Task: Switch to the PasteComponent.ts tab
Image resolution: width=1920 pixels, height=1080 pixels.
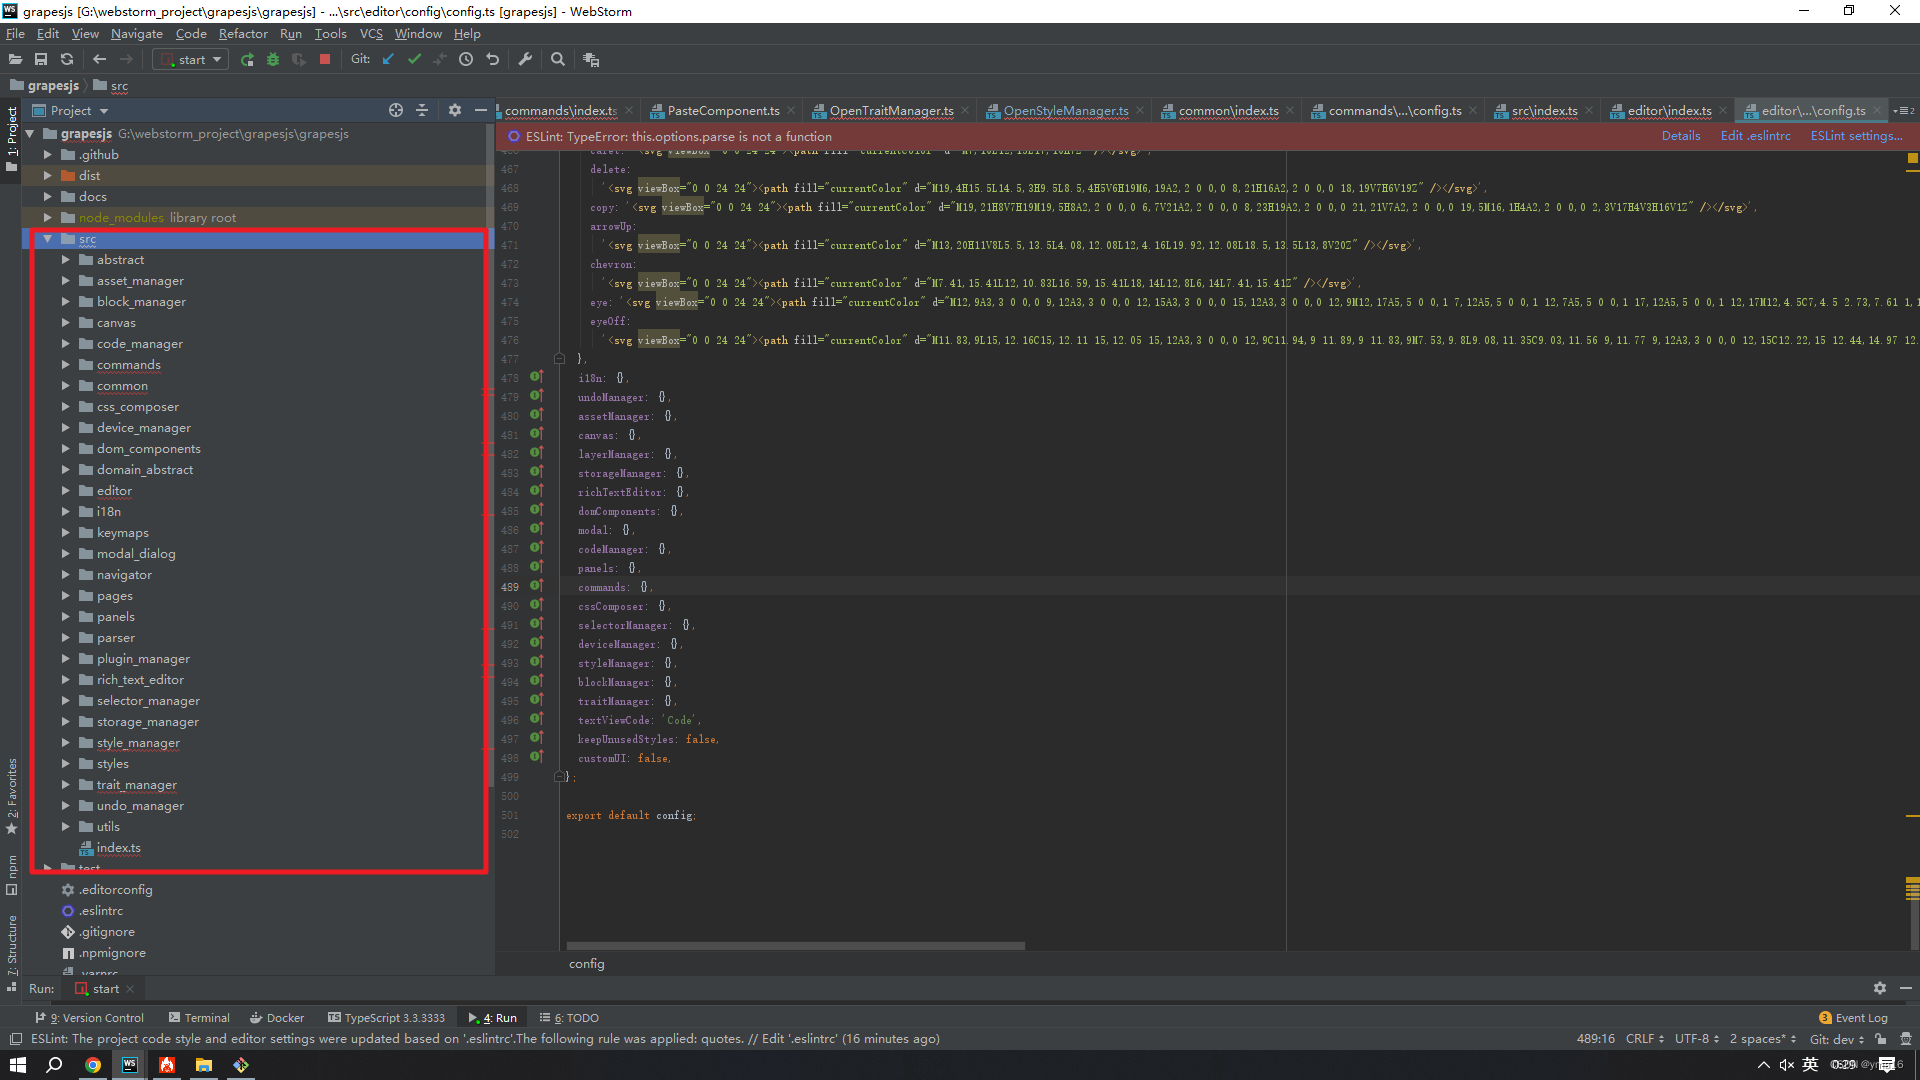Action: (x=722, y=111)
